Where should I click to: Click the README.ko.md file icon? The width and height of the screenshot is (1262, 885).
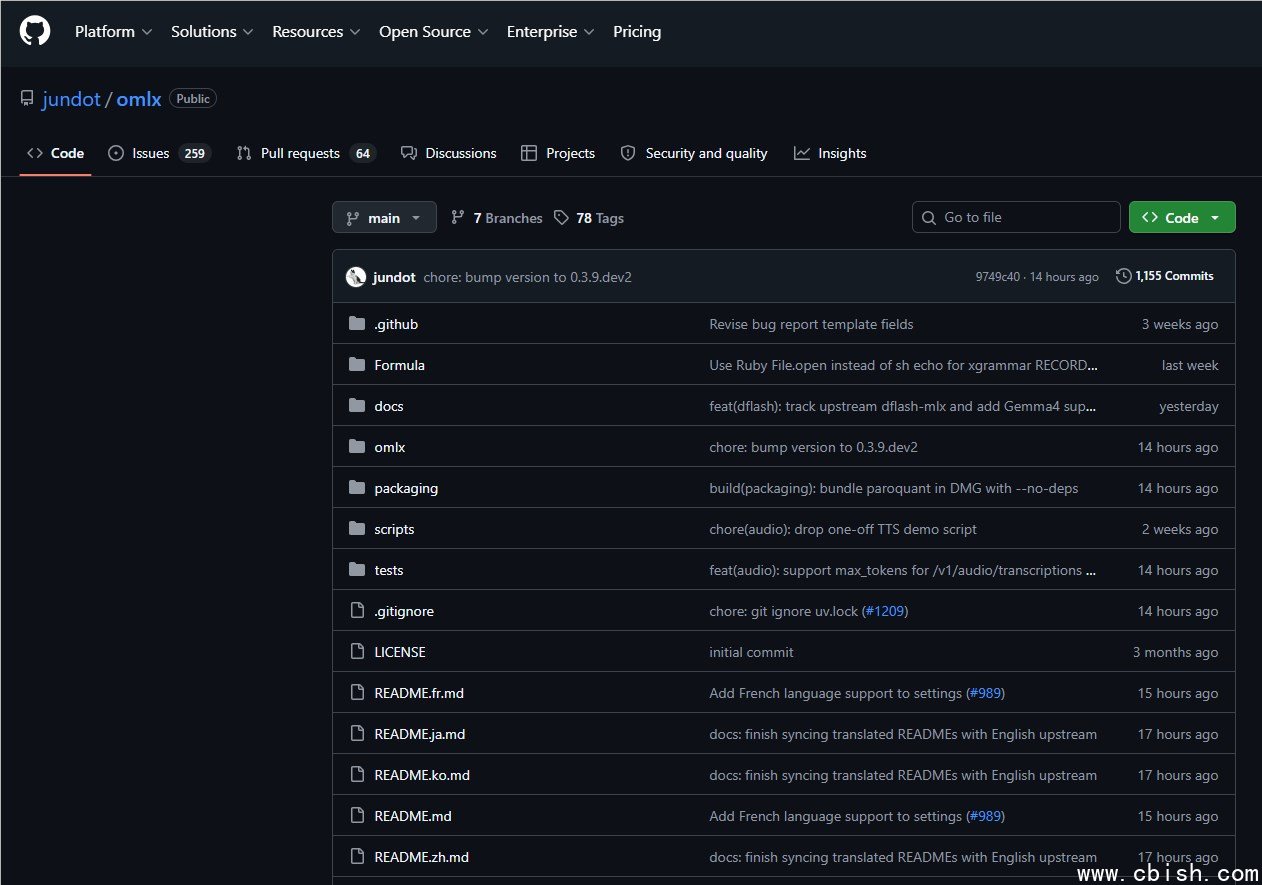coord(357,775)
